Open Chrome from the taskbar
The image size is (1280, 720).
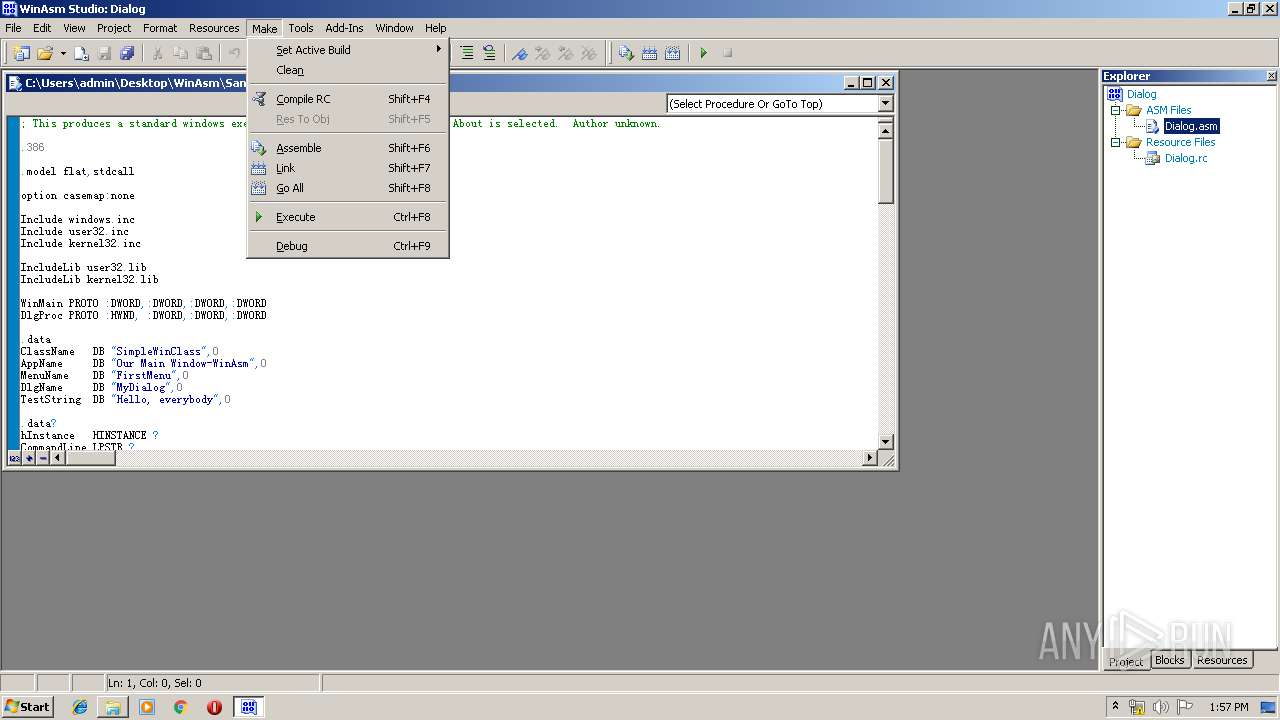pos(180,707)
